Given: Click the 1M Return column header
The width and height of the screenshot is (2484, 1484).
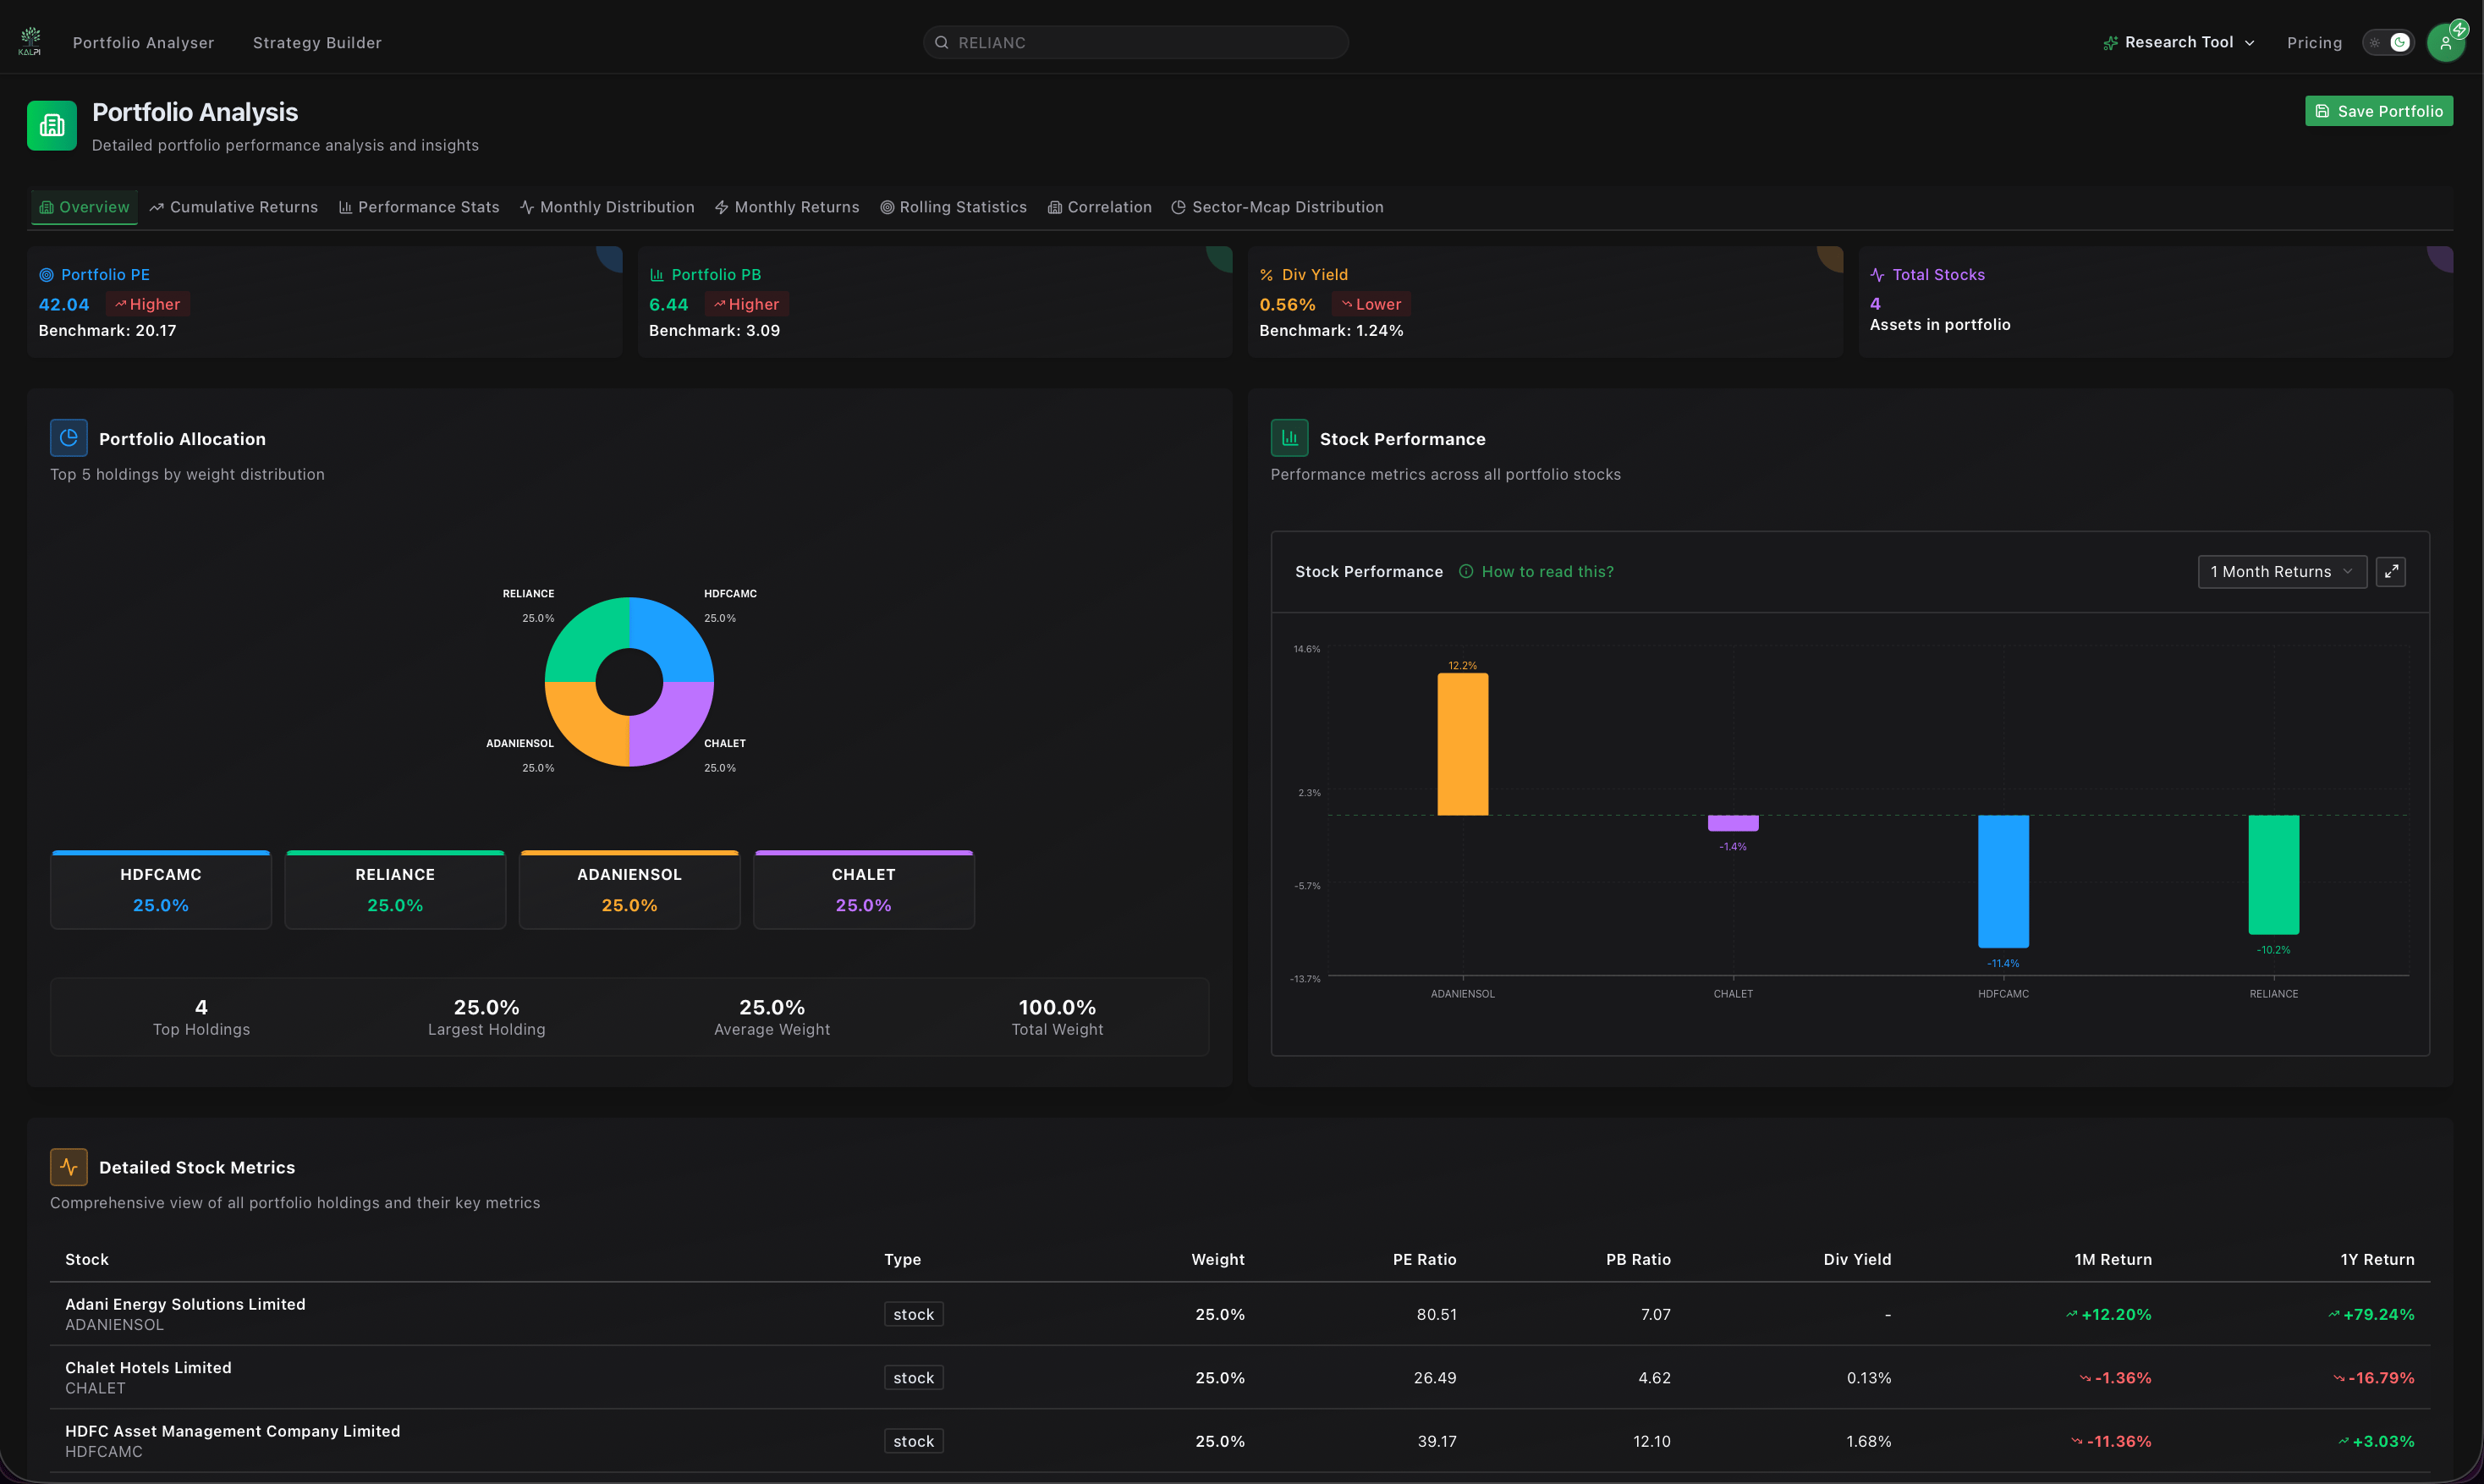Looking at the screenshot, I should pos(2113,1259).
